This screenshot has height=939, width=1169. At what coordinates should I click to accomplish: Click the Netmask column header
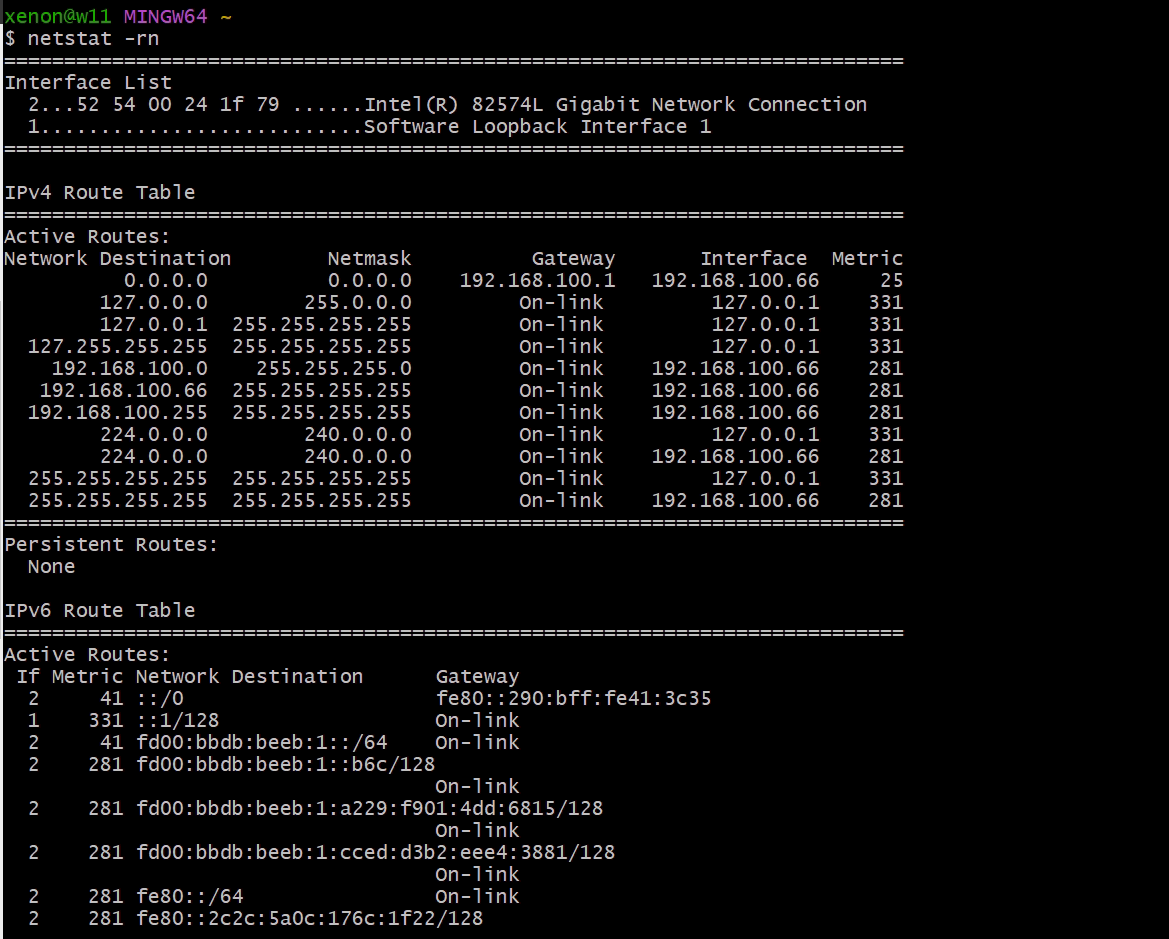[369, 259]
